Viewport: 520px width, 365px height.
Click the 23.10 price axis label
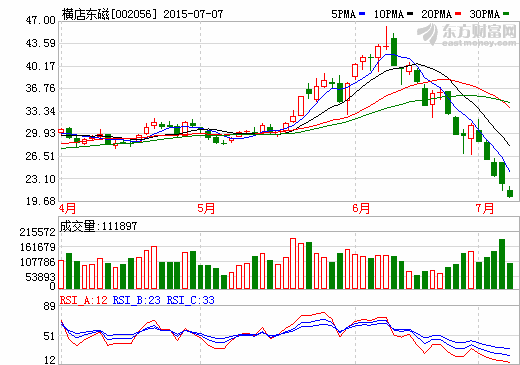click(x=41, y=179)
